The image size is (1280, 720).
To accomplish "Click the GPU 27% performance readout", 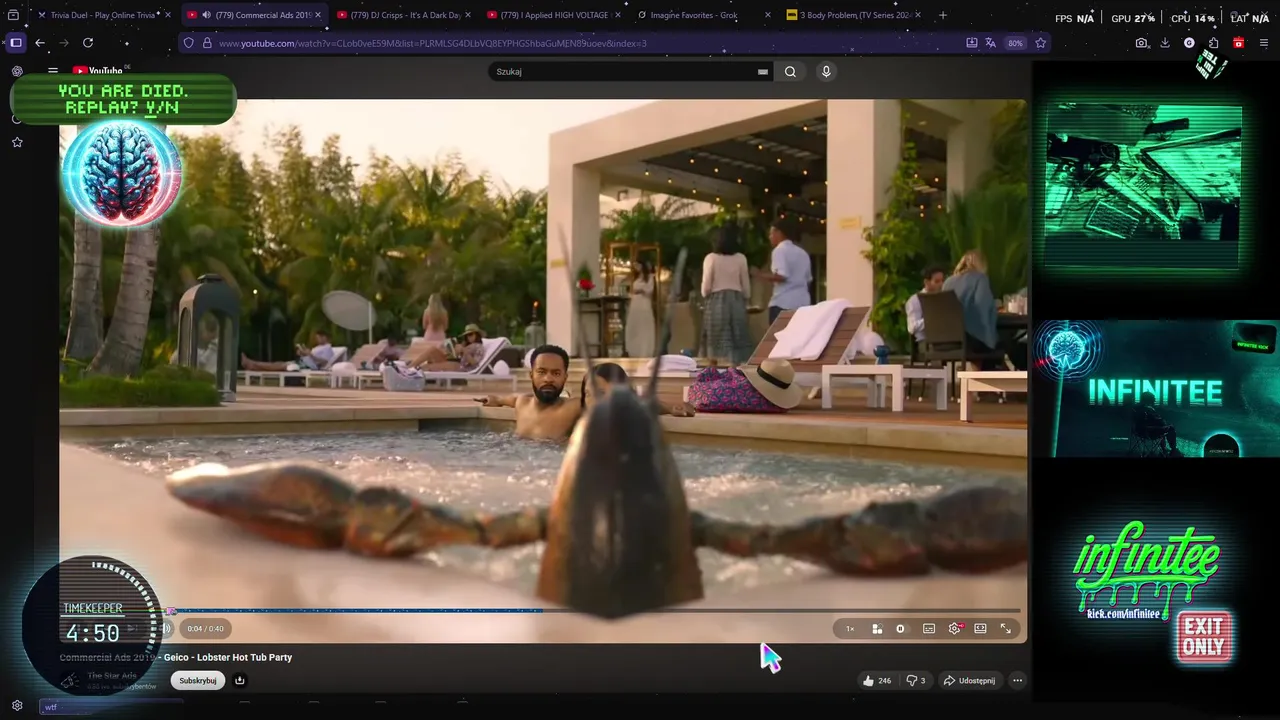I will click(x=1133, y=18).
